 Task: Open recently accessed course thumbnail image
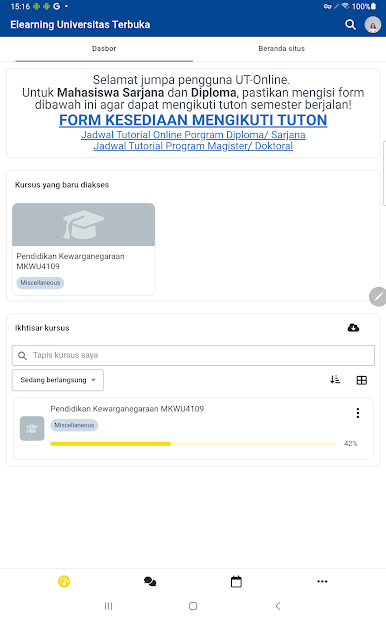(84, 225)
